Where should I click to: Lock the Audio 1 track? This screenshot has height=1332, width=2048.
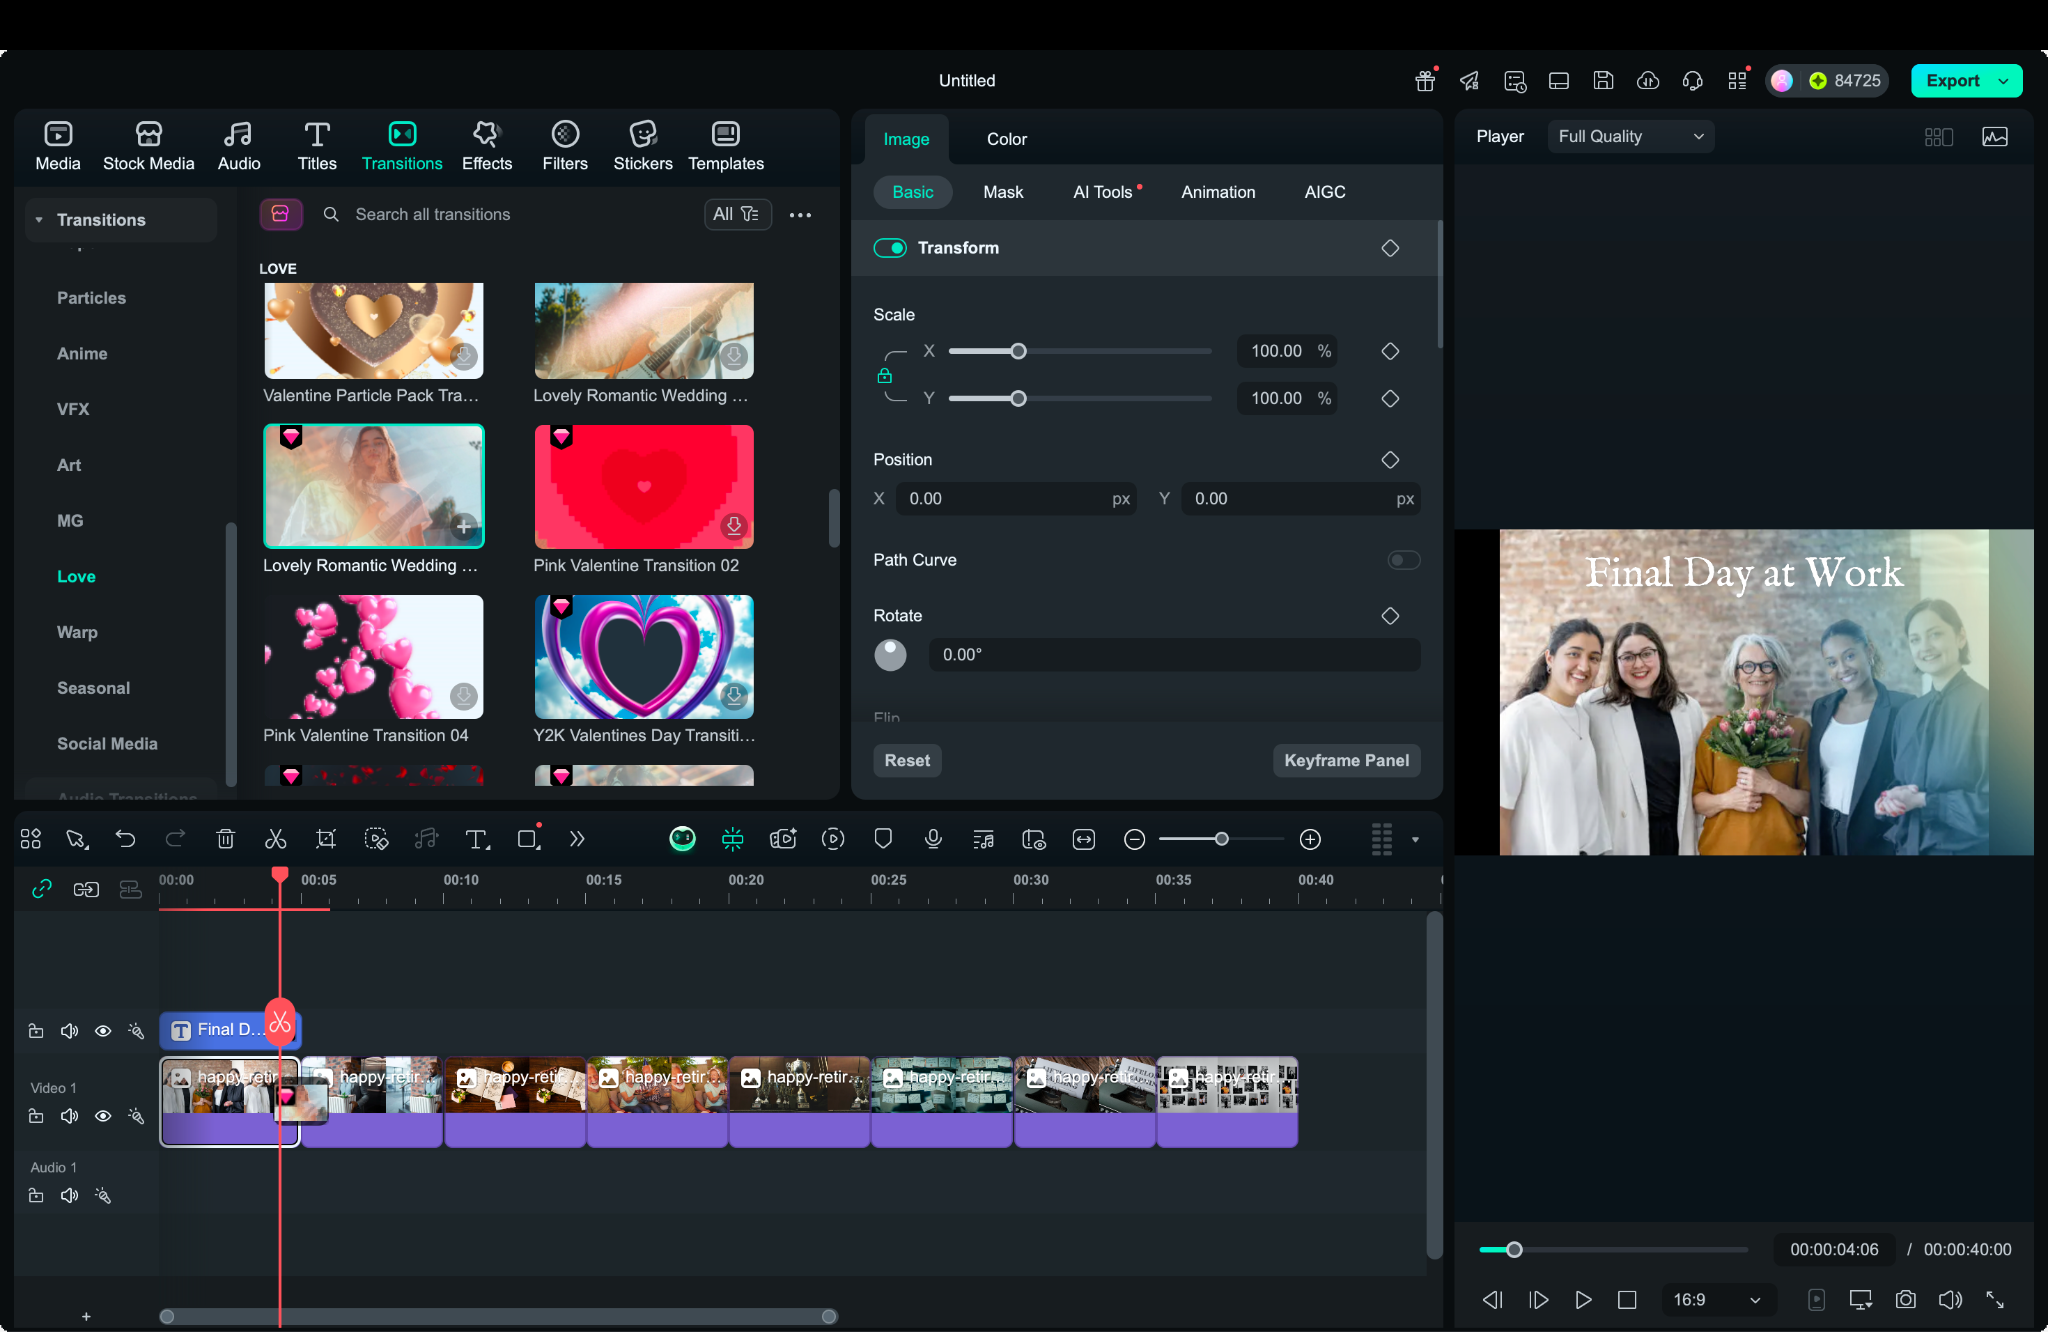(x=36, y=1196)
